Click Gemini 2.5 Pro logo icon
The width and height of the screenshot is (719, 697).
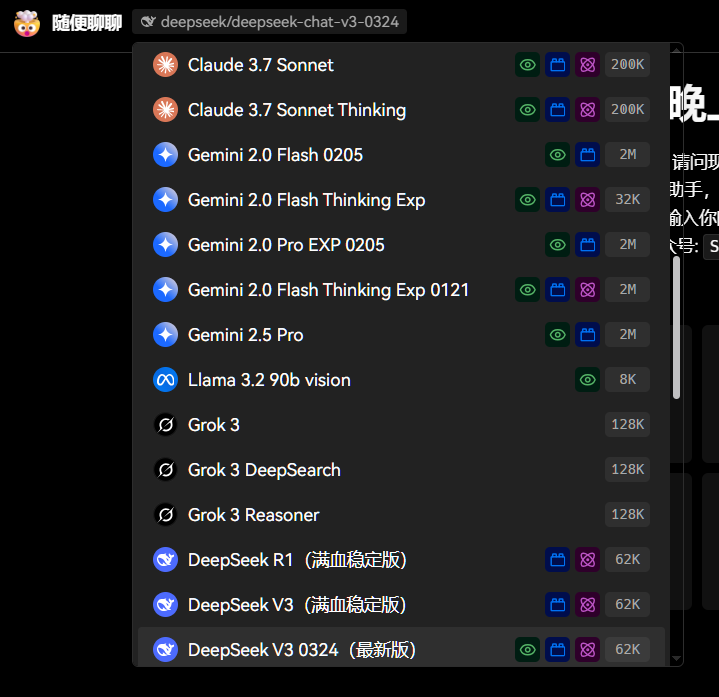[x=166, y=334]
